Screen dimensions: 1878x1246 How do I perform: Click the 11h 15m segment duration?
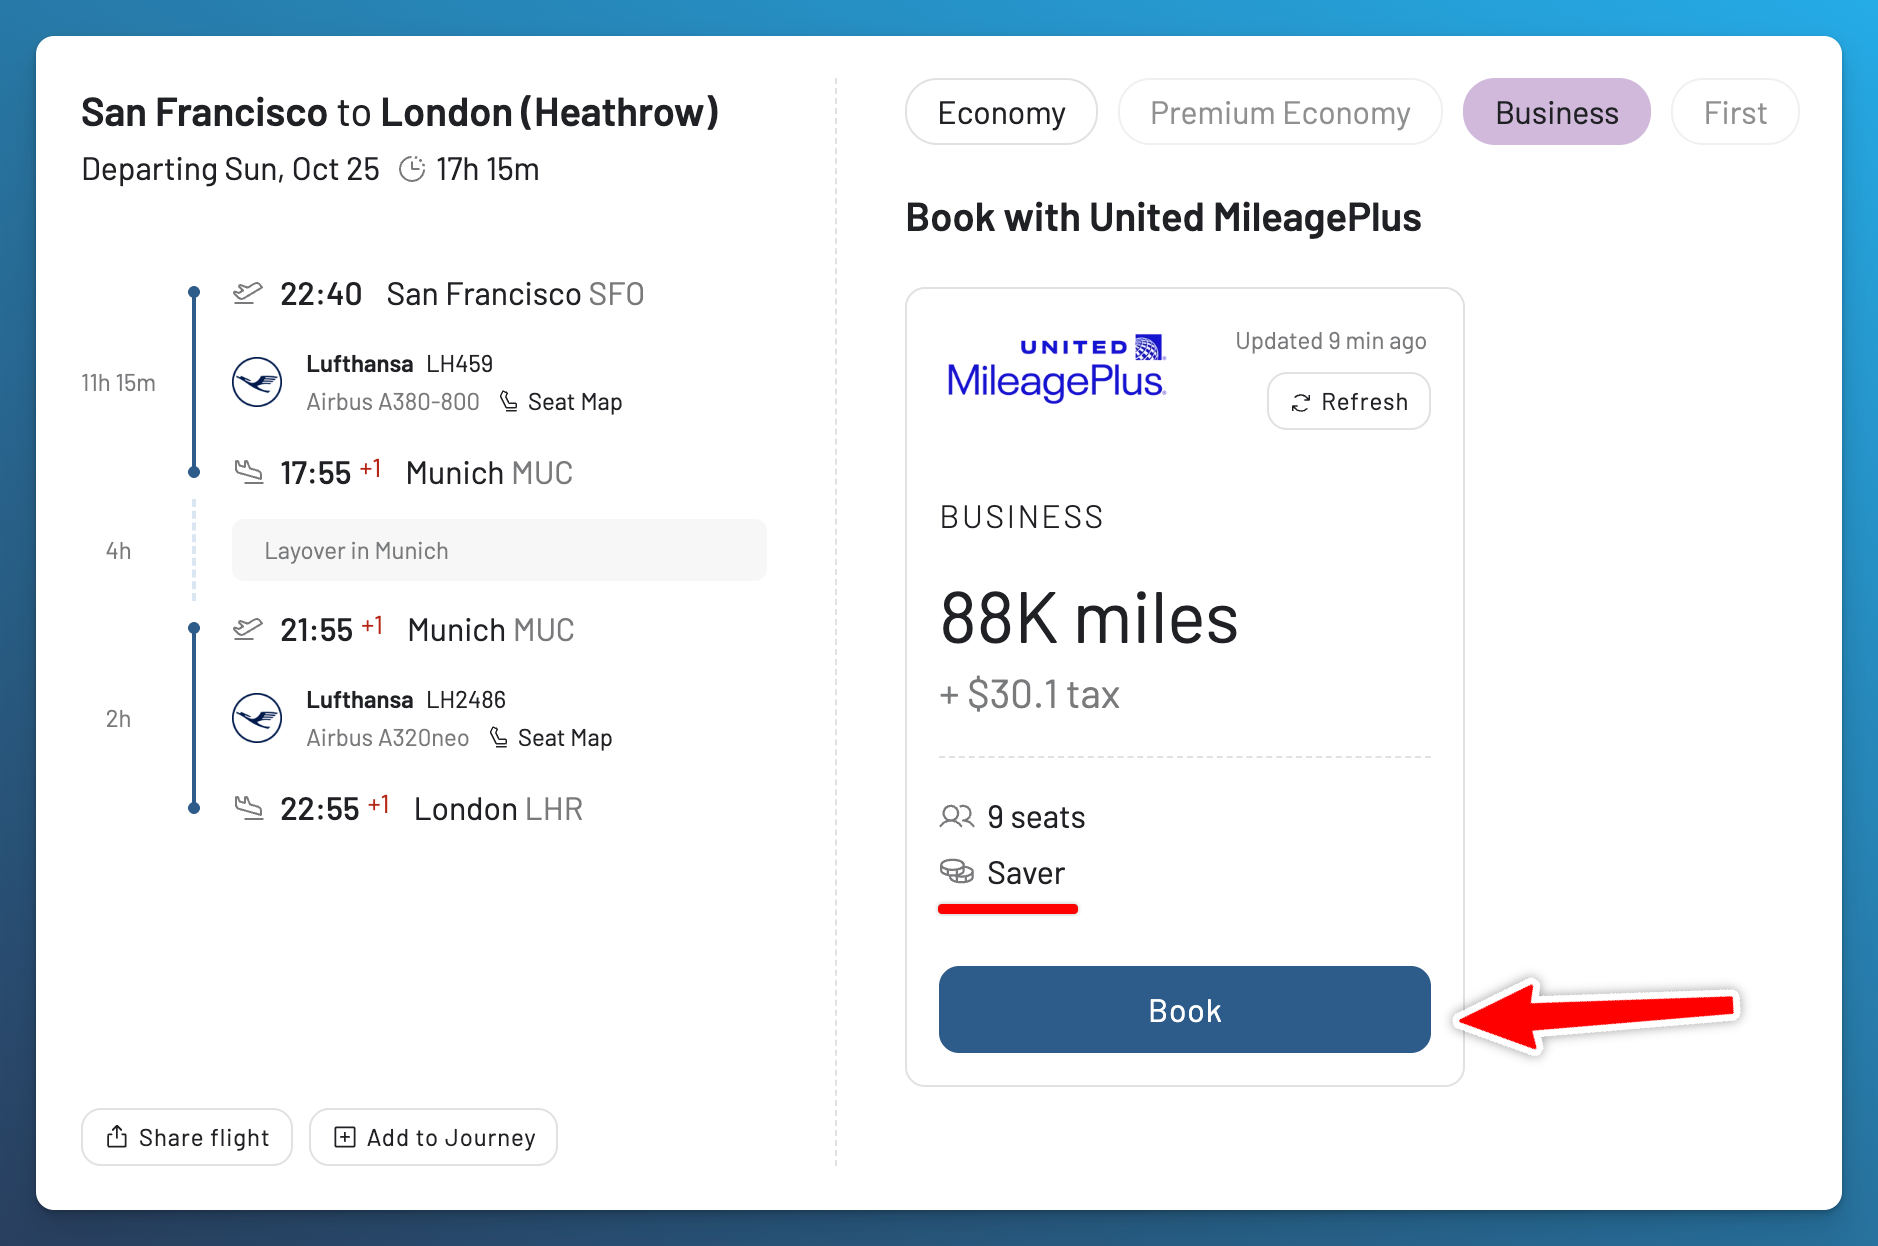(x=118, y=383)
